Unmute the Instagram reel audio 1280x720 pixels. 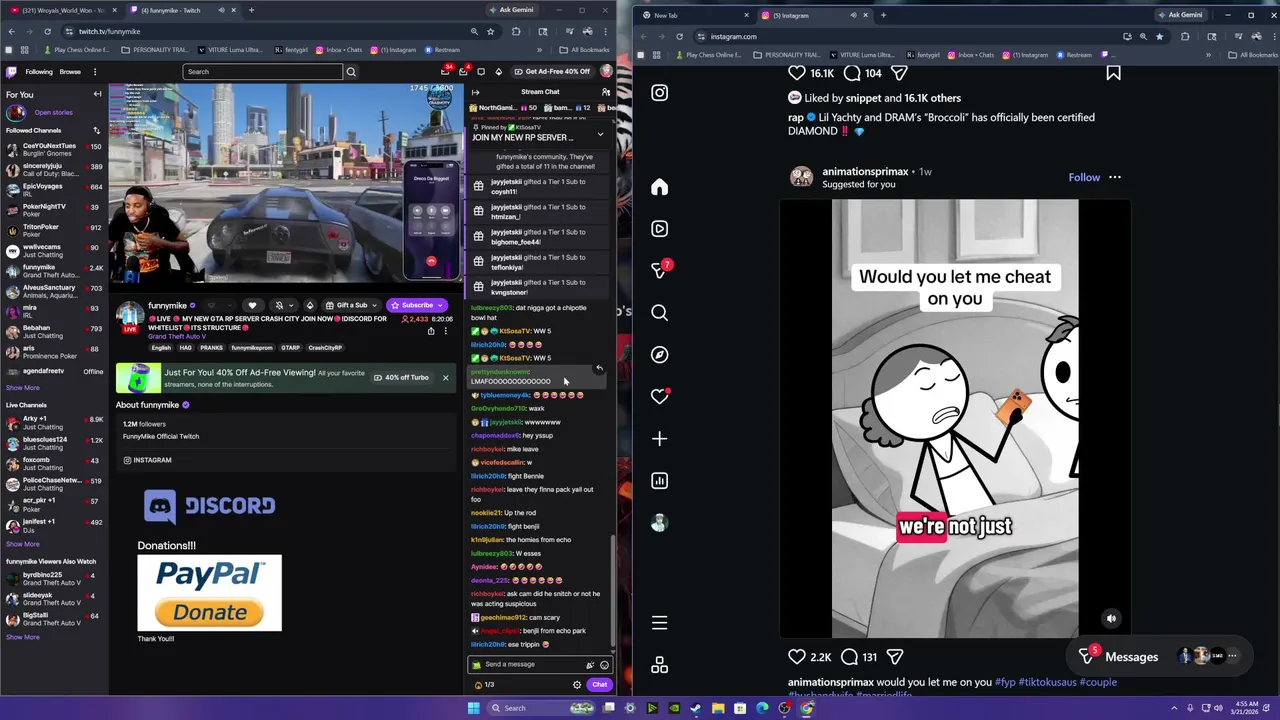pos(1111,619)
